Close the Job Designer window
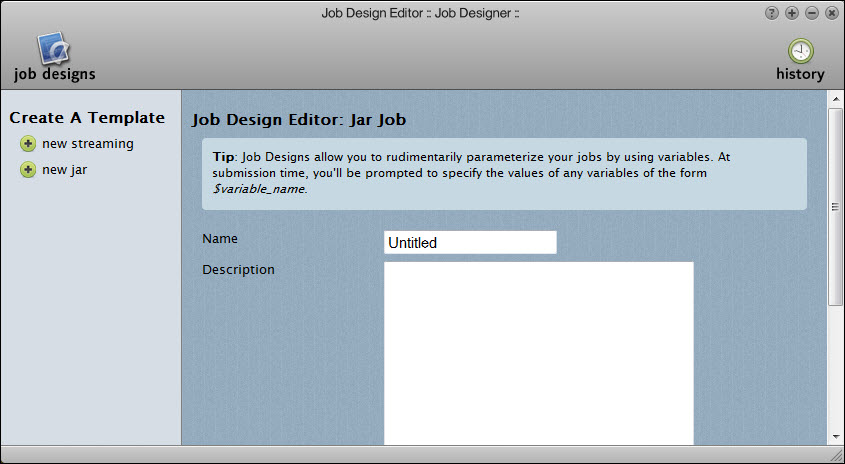Screen dimensions: 845x464 [x=831, y=13]
